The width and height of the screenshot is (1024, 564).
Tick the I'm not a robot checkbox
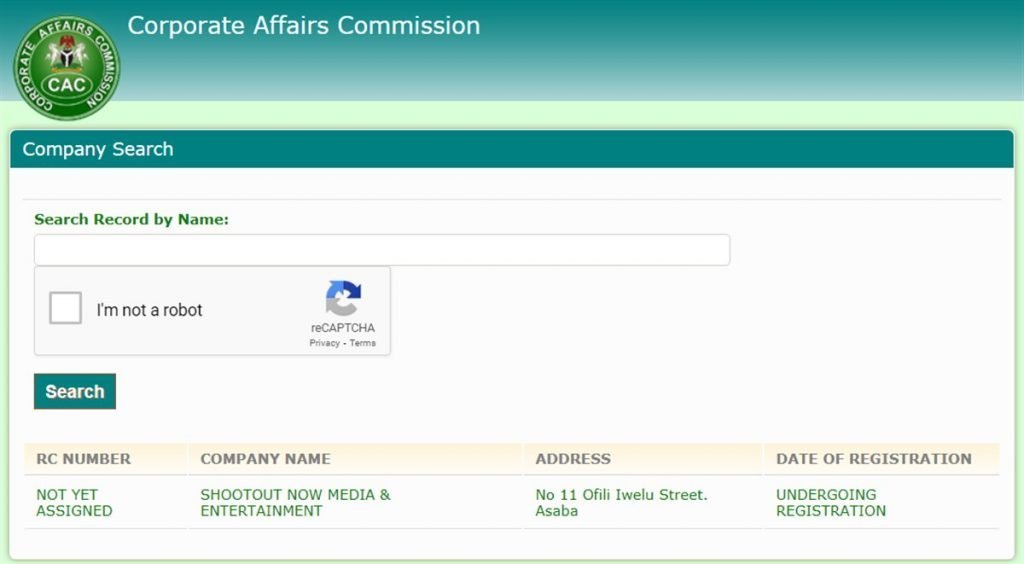click(x=65, y=308)
